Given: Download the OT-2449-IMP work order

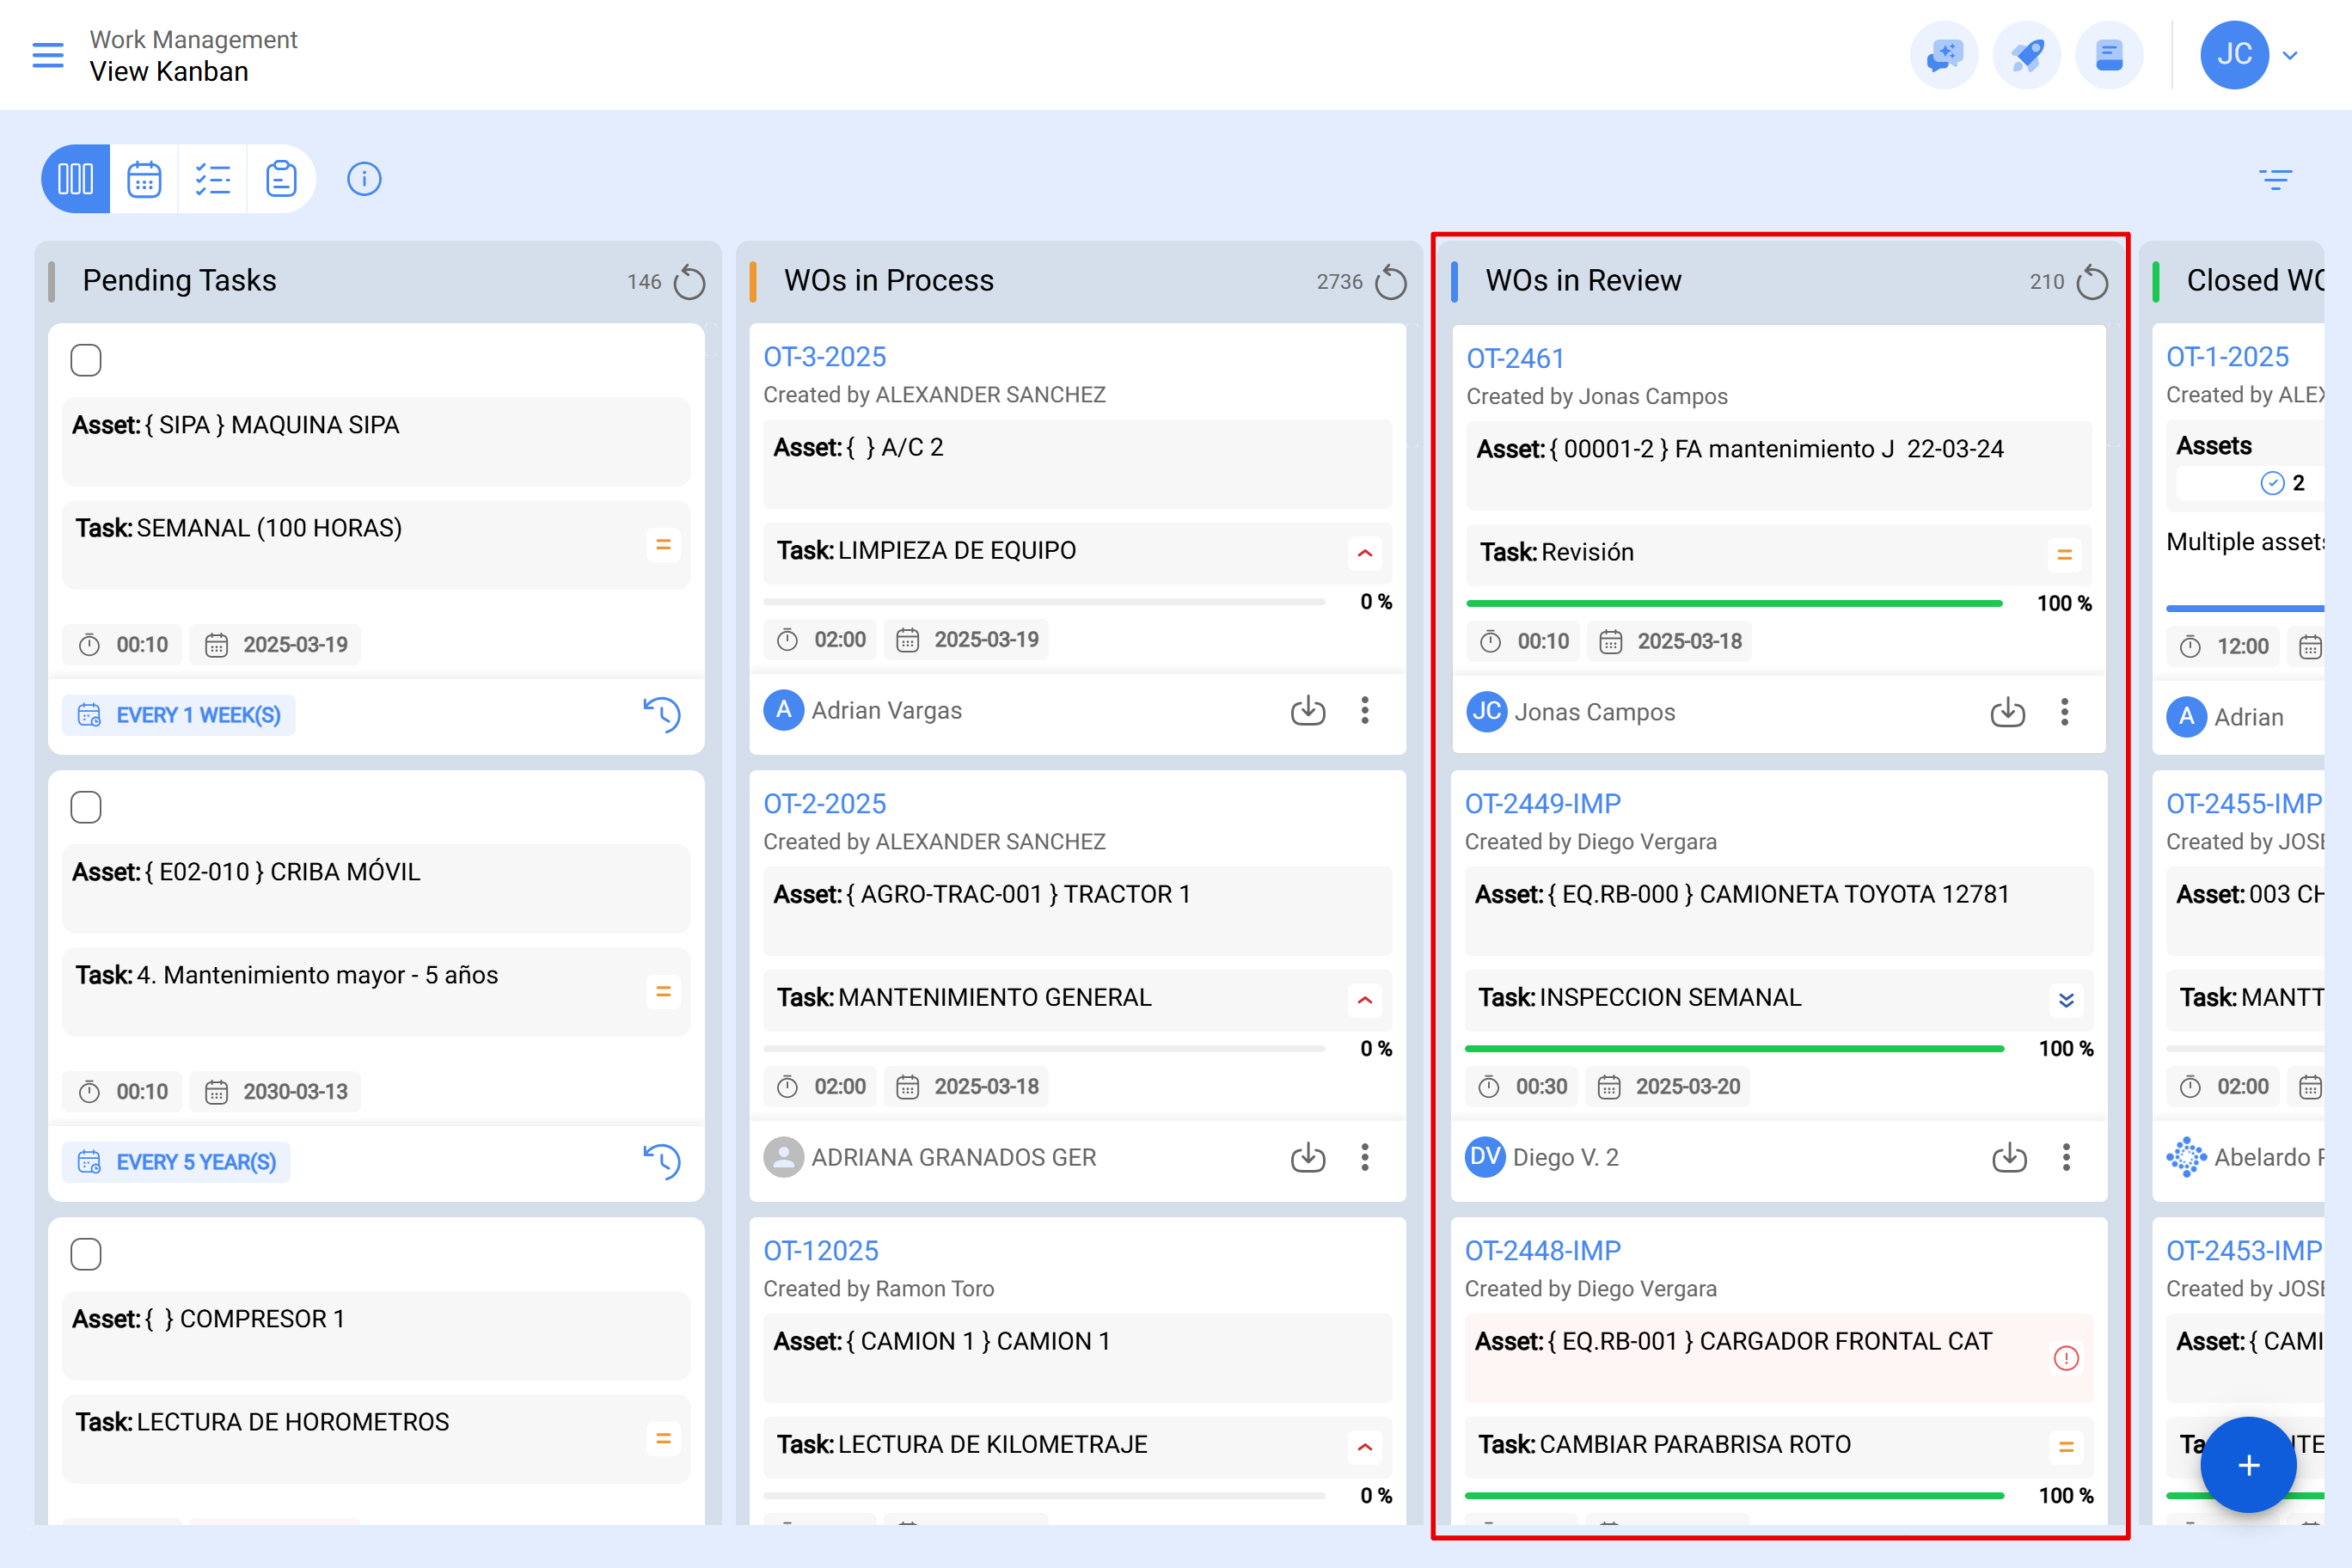Looking at the screenshot, I should coord(2010,1157).
